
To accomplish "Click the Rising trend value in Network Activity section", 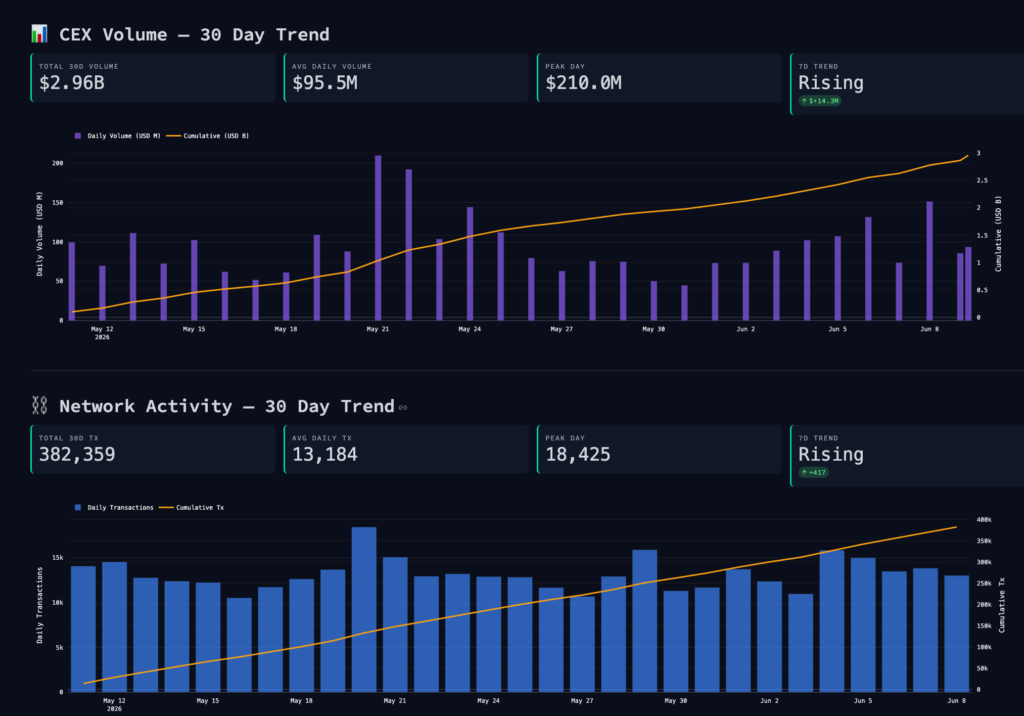I will [831, 455].
